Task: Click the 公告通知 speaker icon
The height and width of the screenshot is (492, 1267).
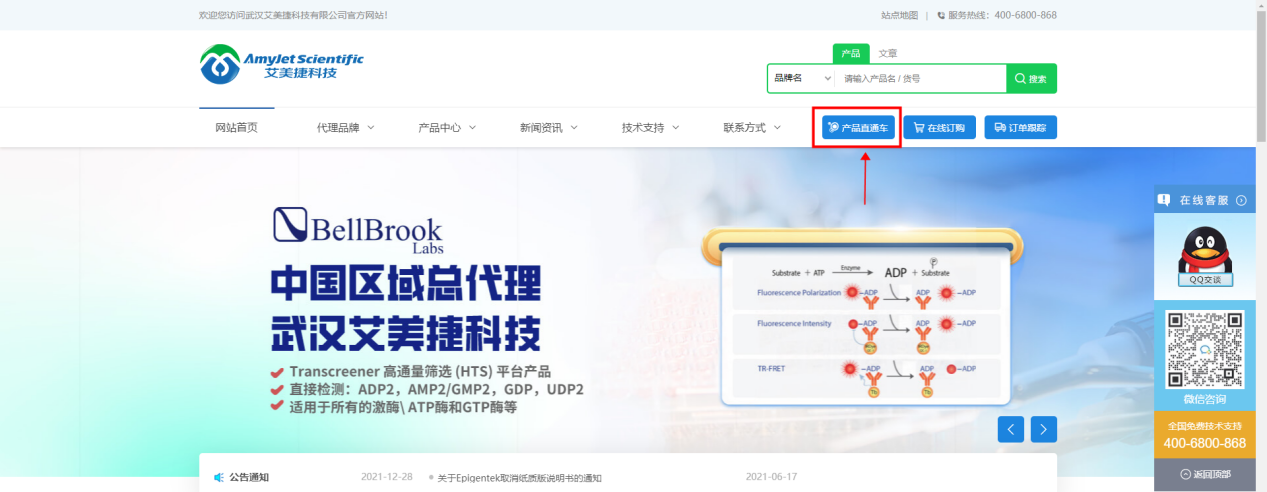Action: tap(219, 478)
